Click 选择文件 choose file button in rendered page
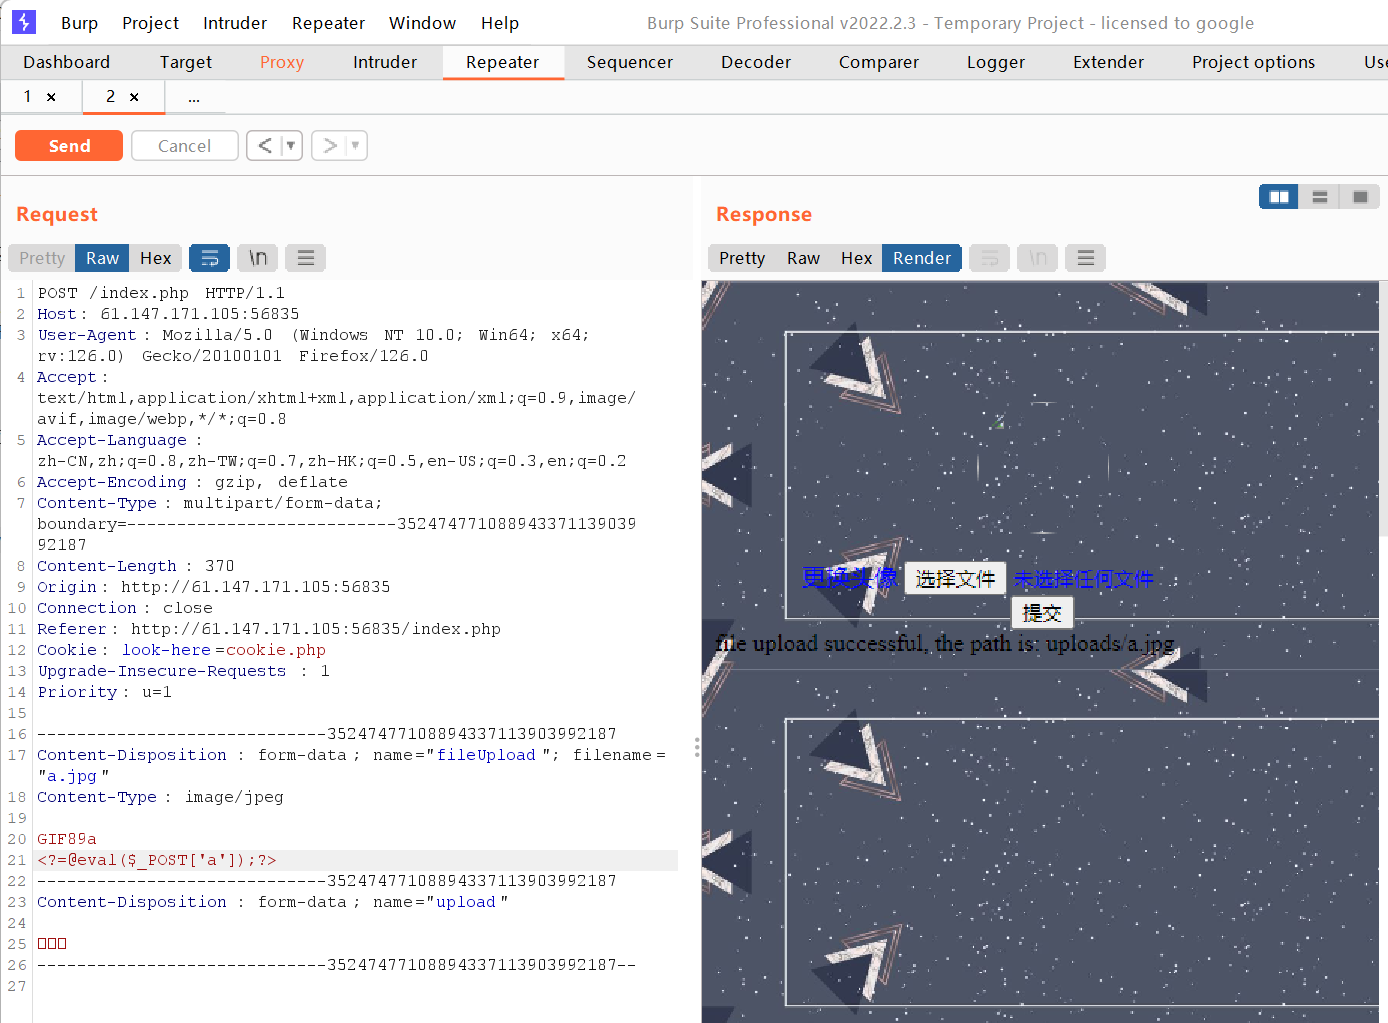 coord(955,579)
